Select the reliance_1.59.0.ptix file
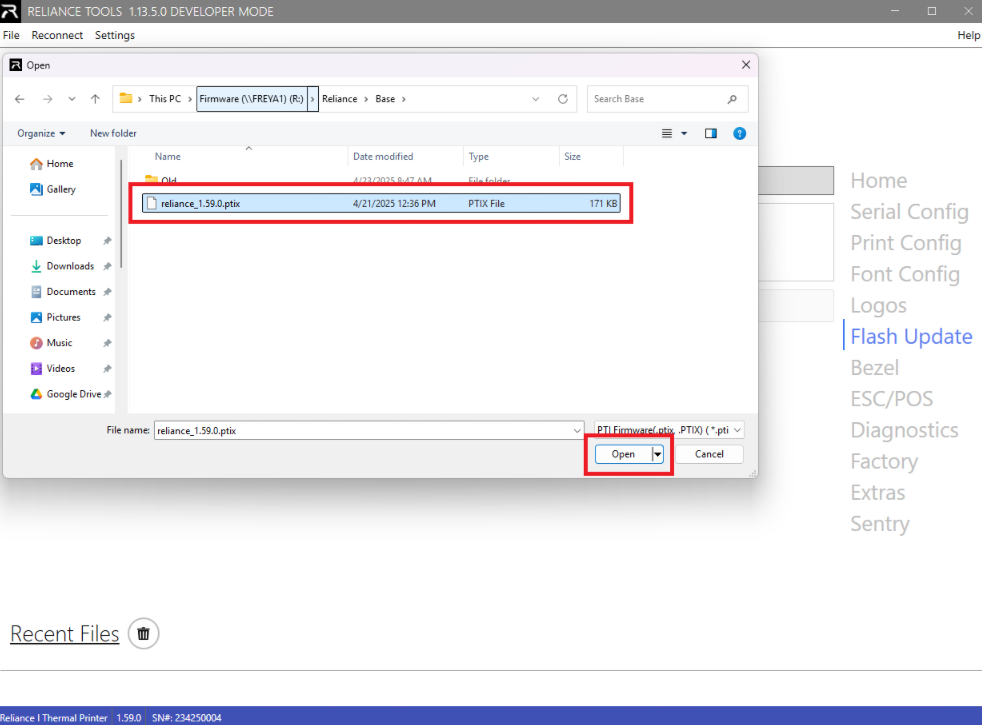Screen dimensions: 982x725 [x=201, y=203]
